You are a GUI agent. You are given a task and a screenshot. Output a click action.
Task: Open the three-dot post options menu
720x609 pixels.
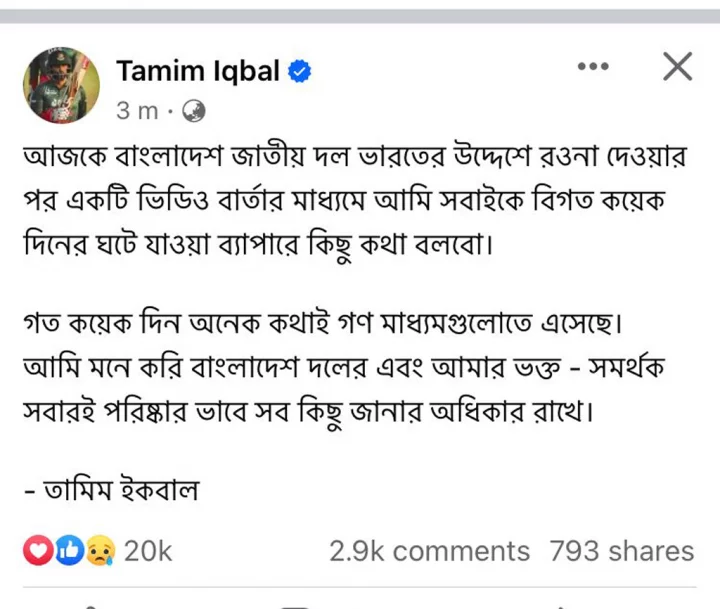(x=593, y=67)
